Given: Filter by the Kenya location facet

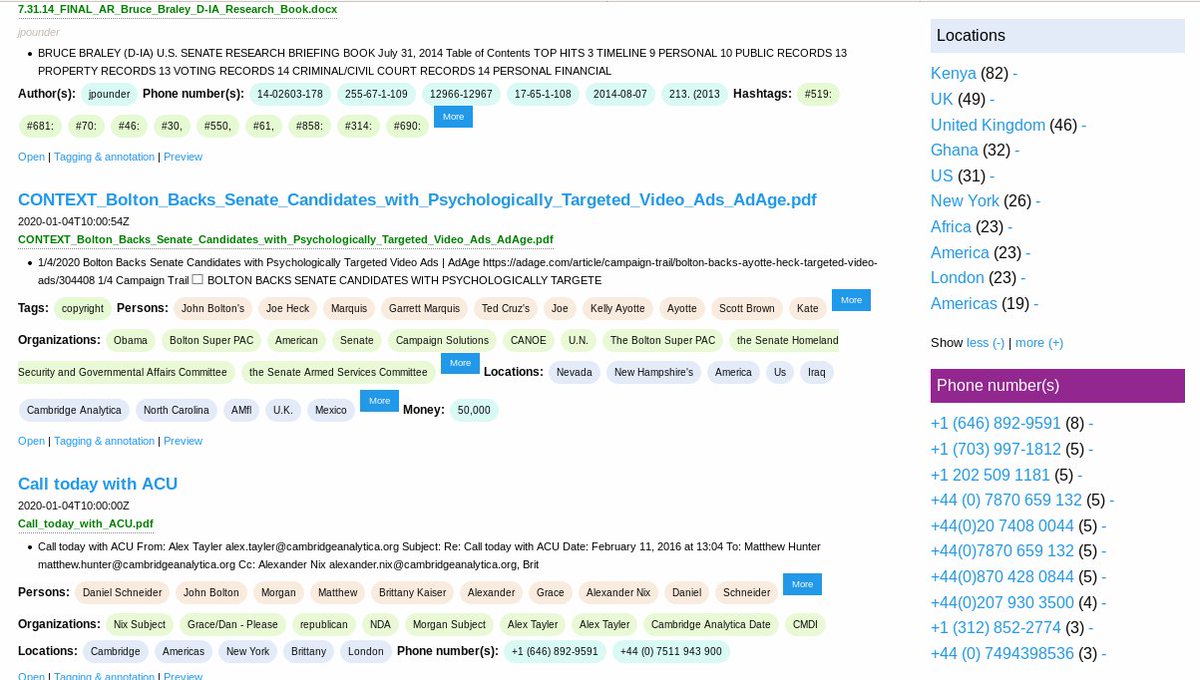Looking at the screenshot, I should (x=953, y=74).
